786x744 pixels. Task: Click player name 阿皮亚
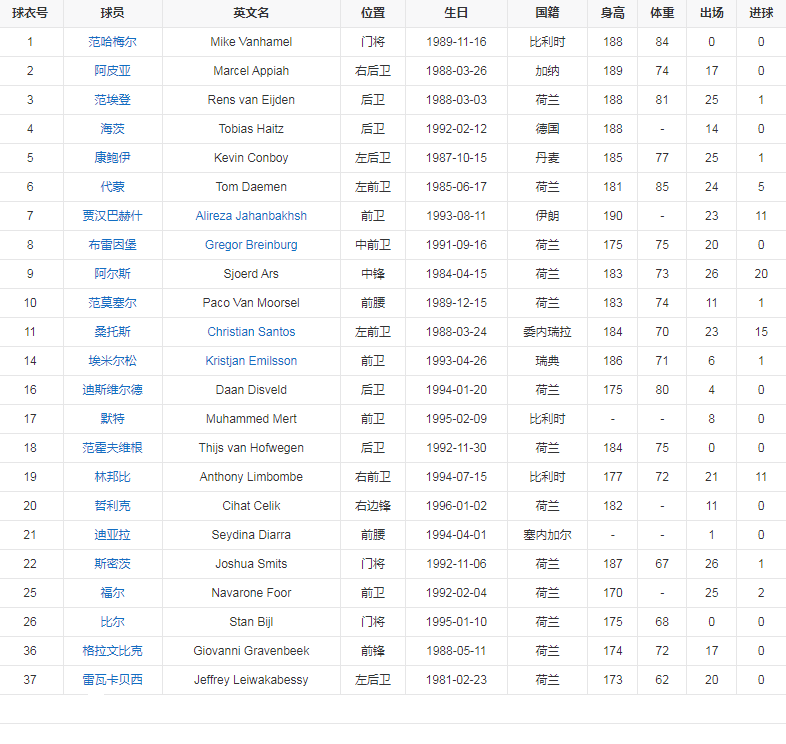click(x=112, y=71)
